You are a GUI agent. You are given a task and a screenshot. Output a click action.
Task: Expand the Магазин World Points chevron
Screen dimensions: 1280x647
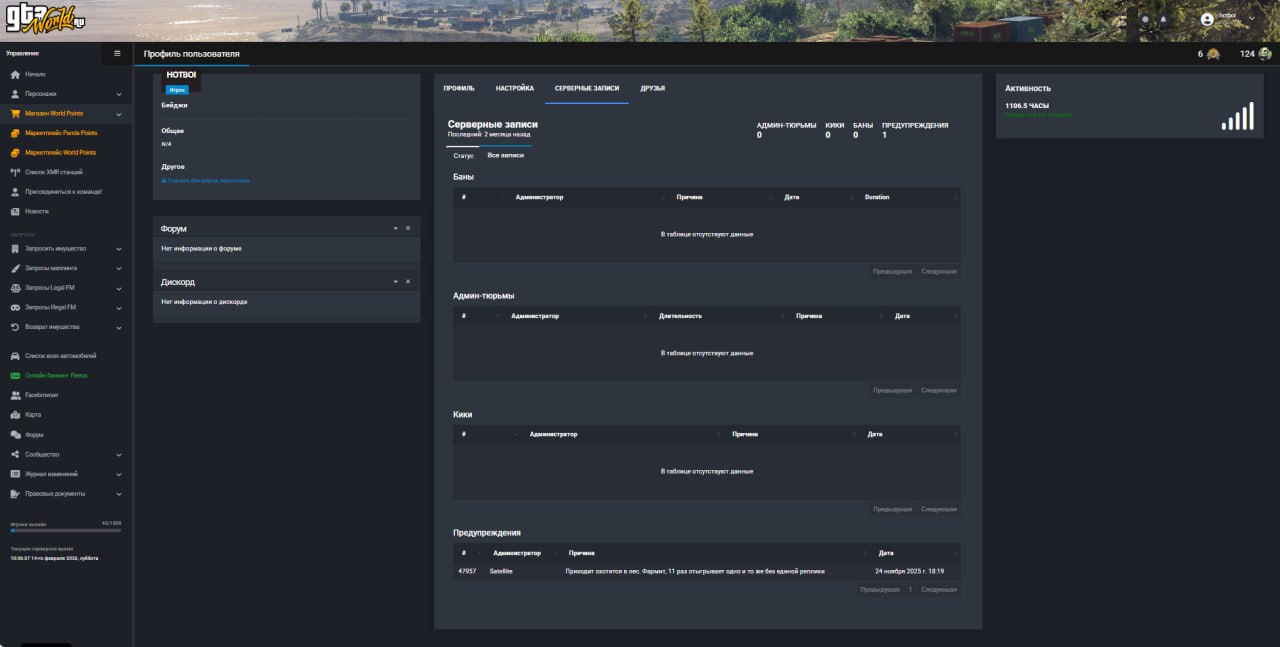click(x=119, y=114)
